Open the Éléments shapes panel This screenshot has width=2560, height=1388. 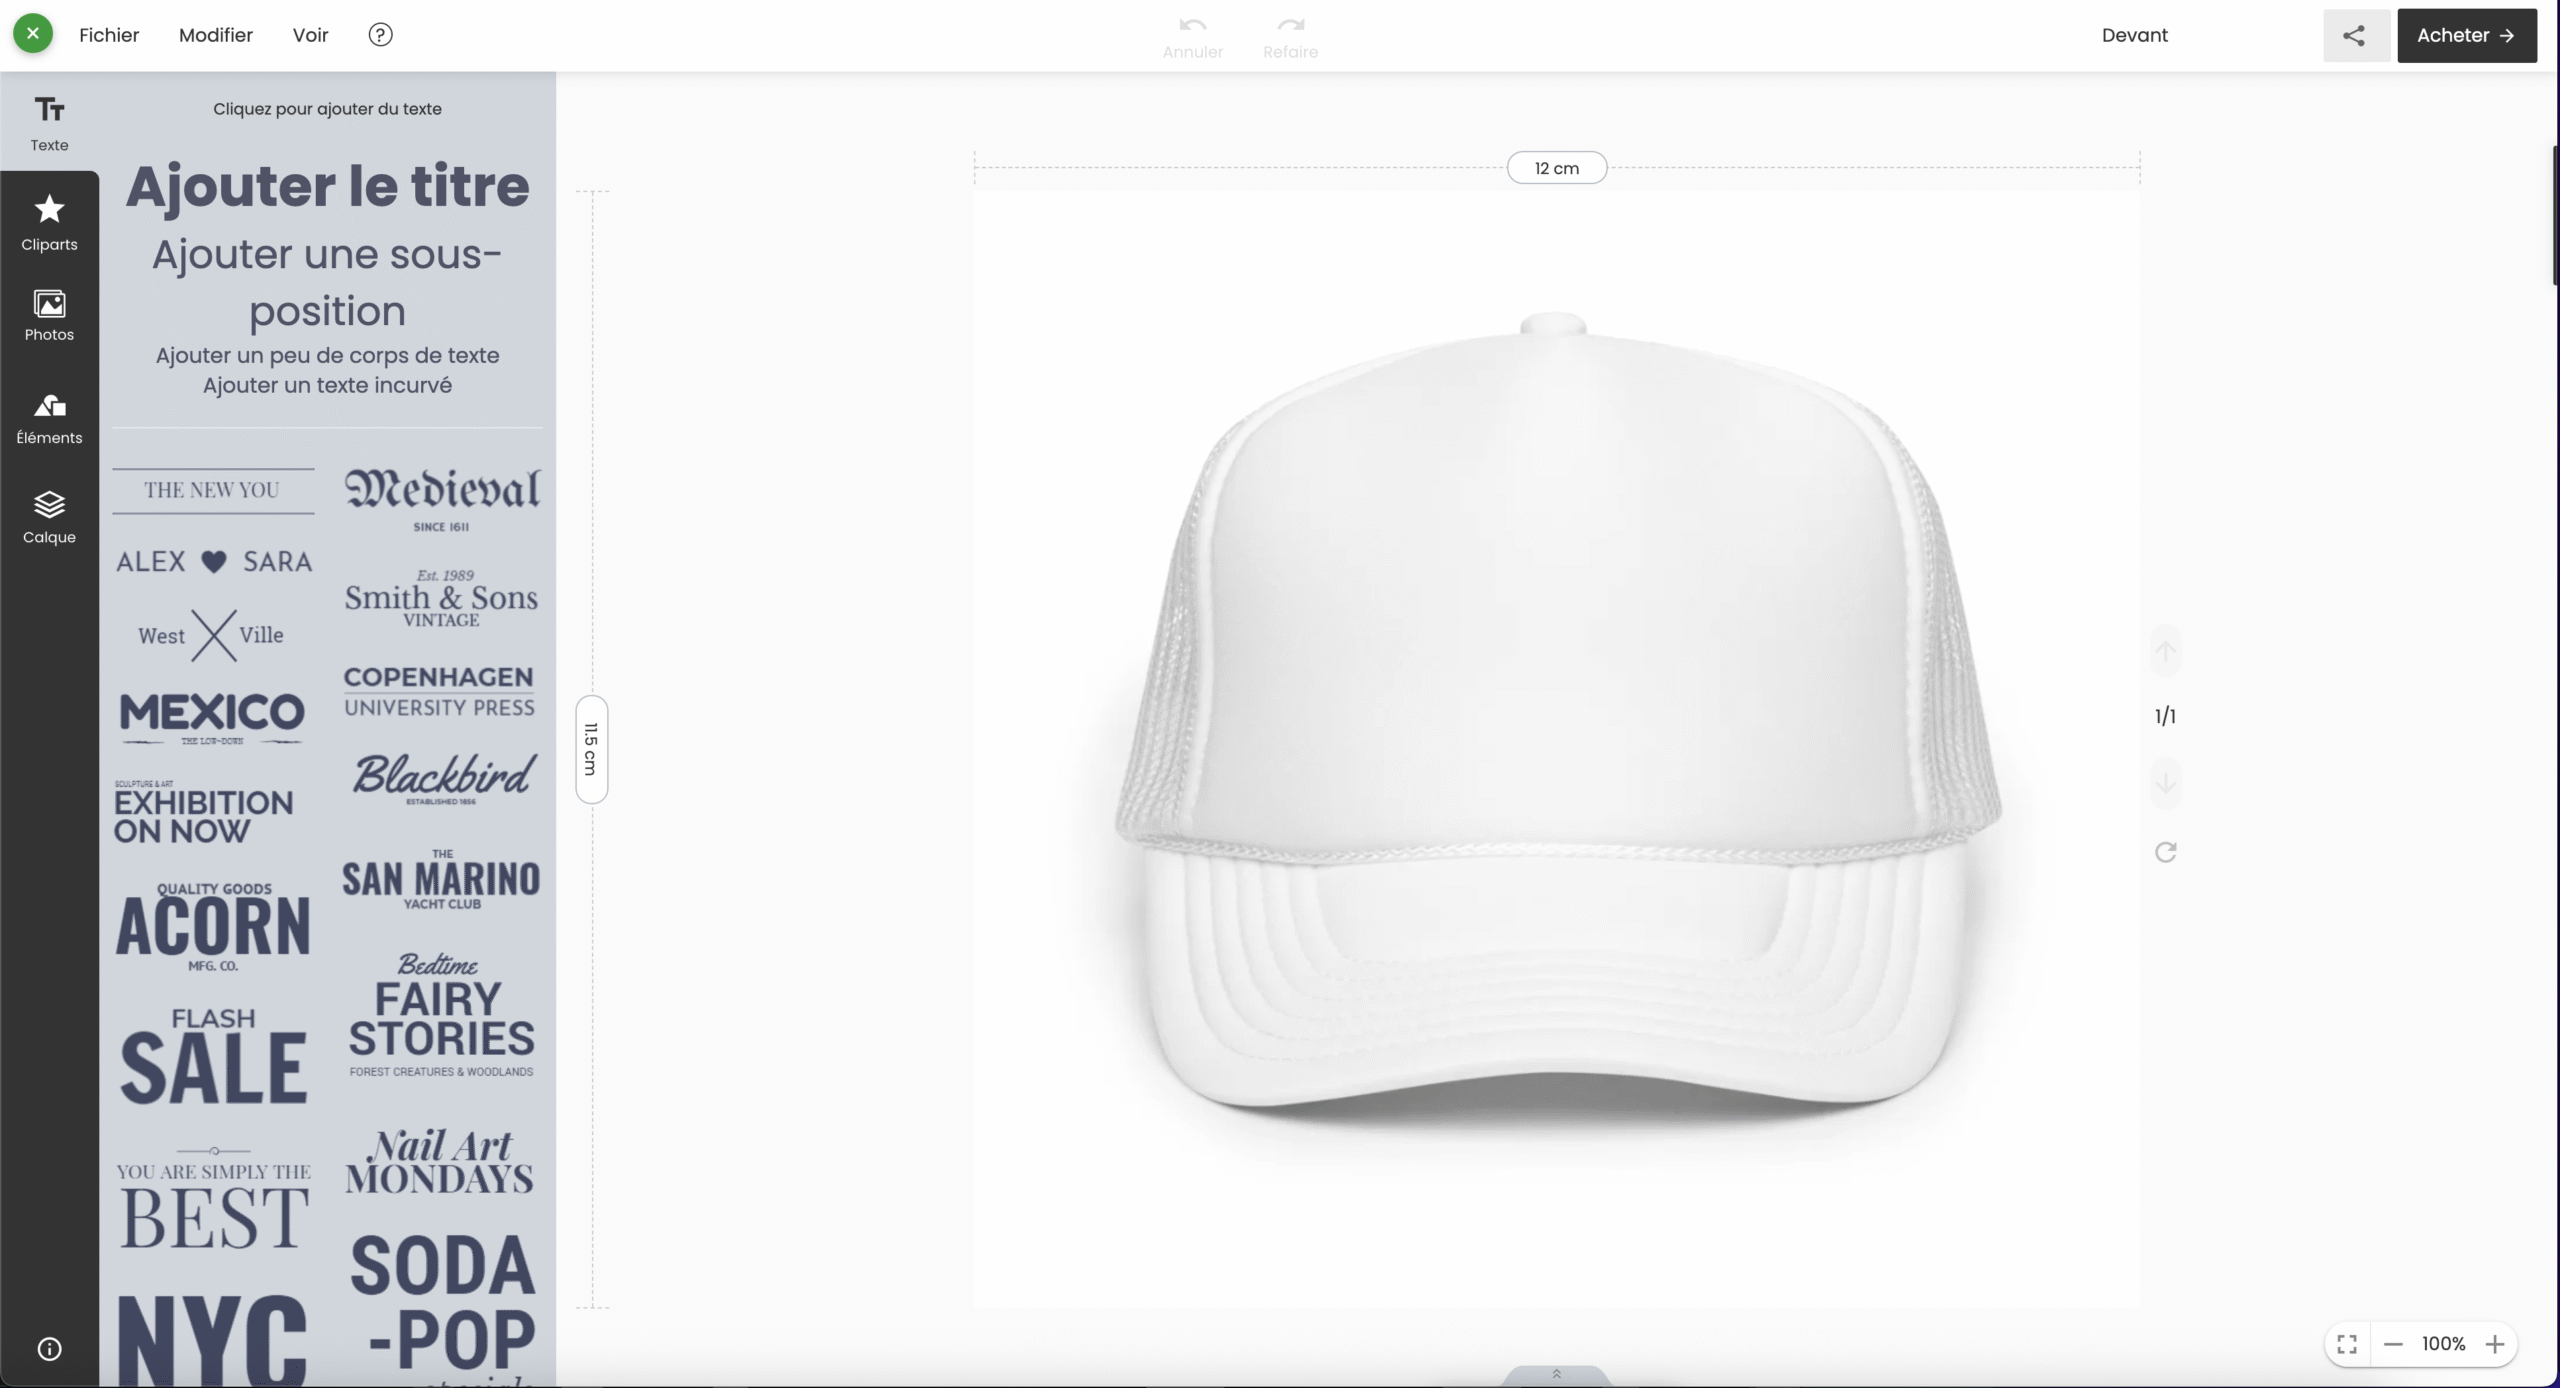pos(49,418)
